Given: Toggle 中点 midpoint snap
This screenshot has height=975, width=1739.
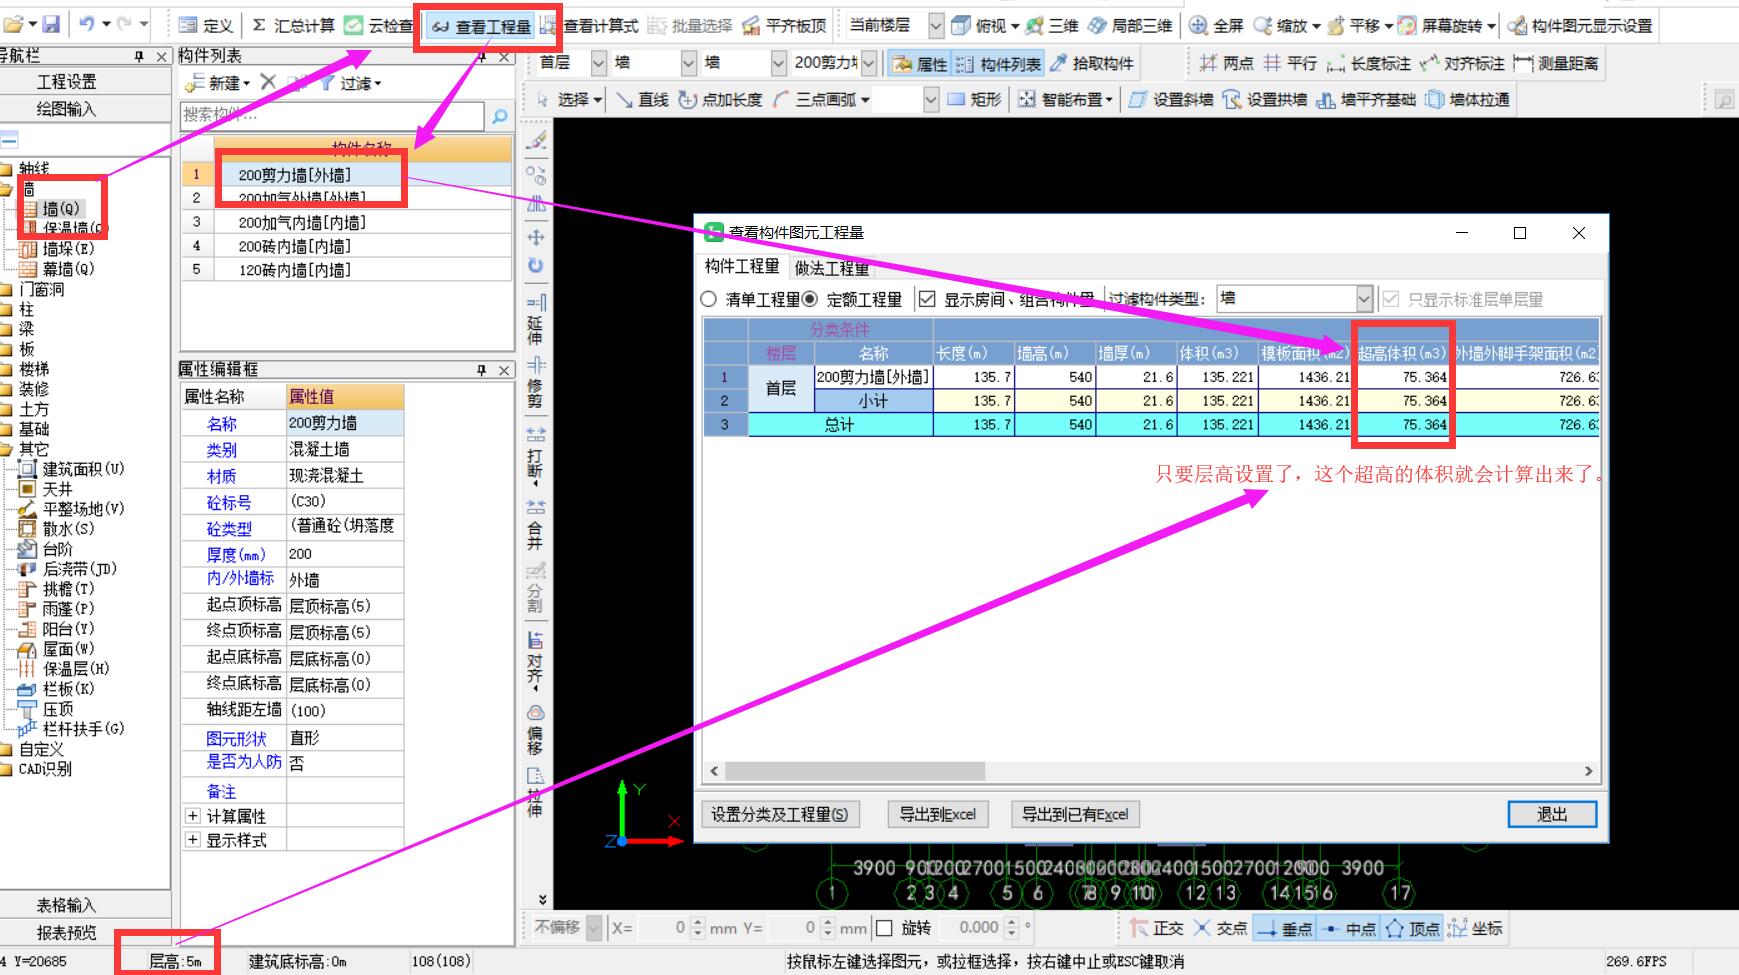Looking at the screenshot, I should [x=1349, y=928].
